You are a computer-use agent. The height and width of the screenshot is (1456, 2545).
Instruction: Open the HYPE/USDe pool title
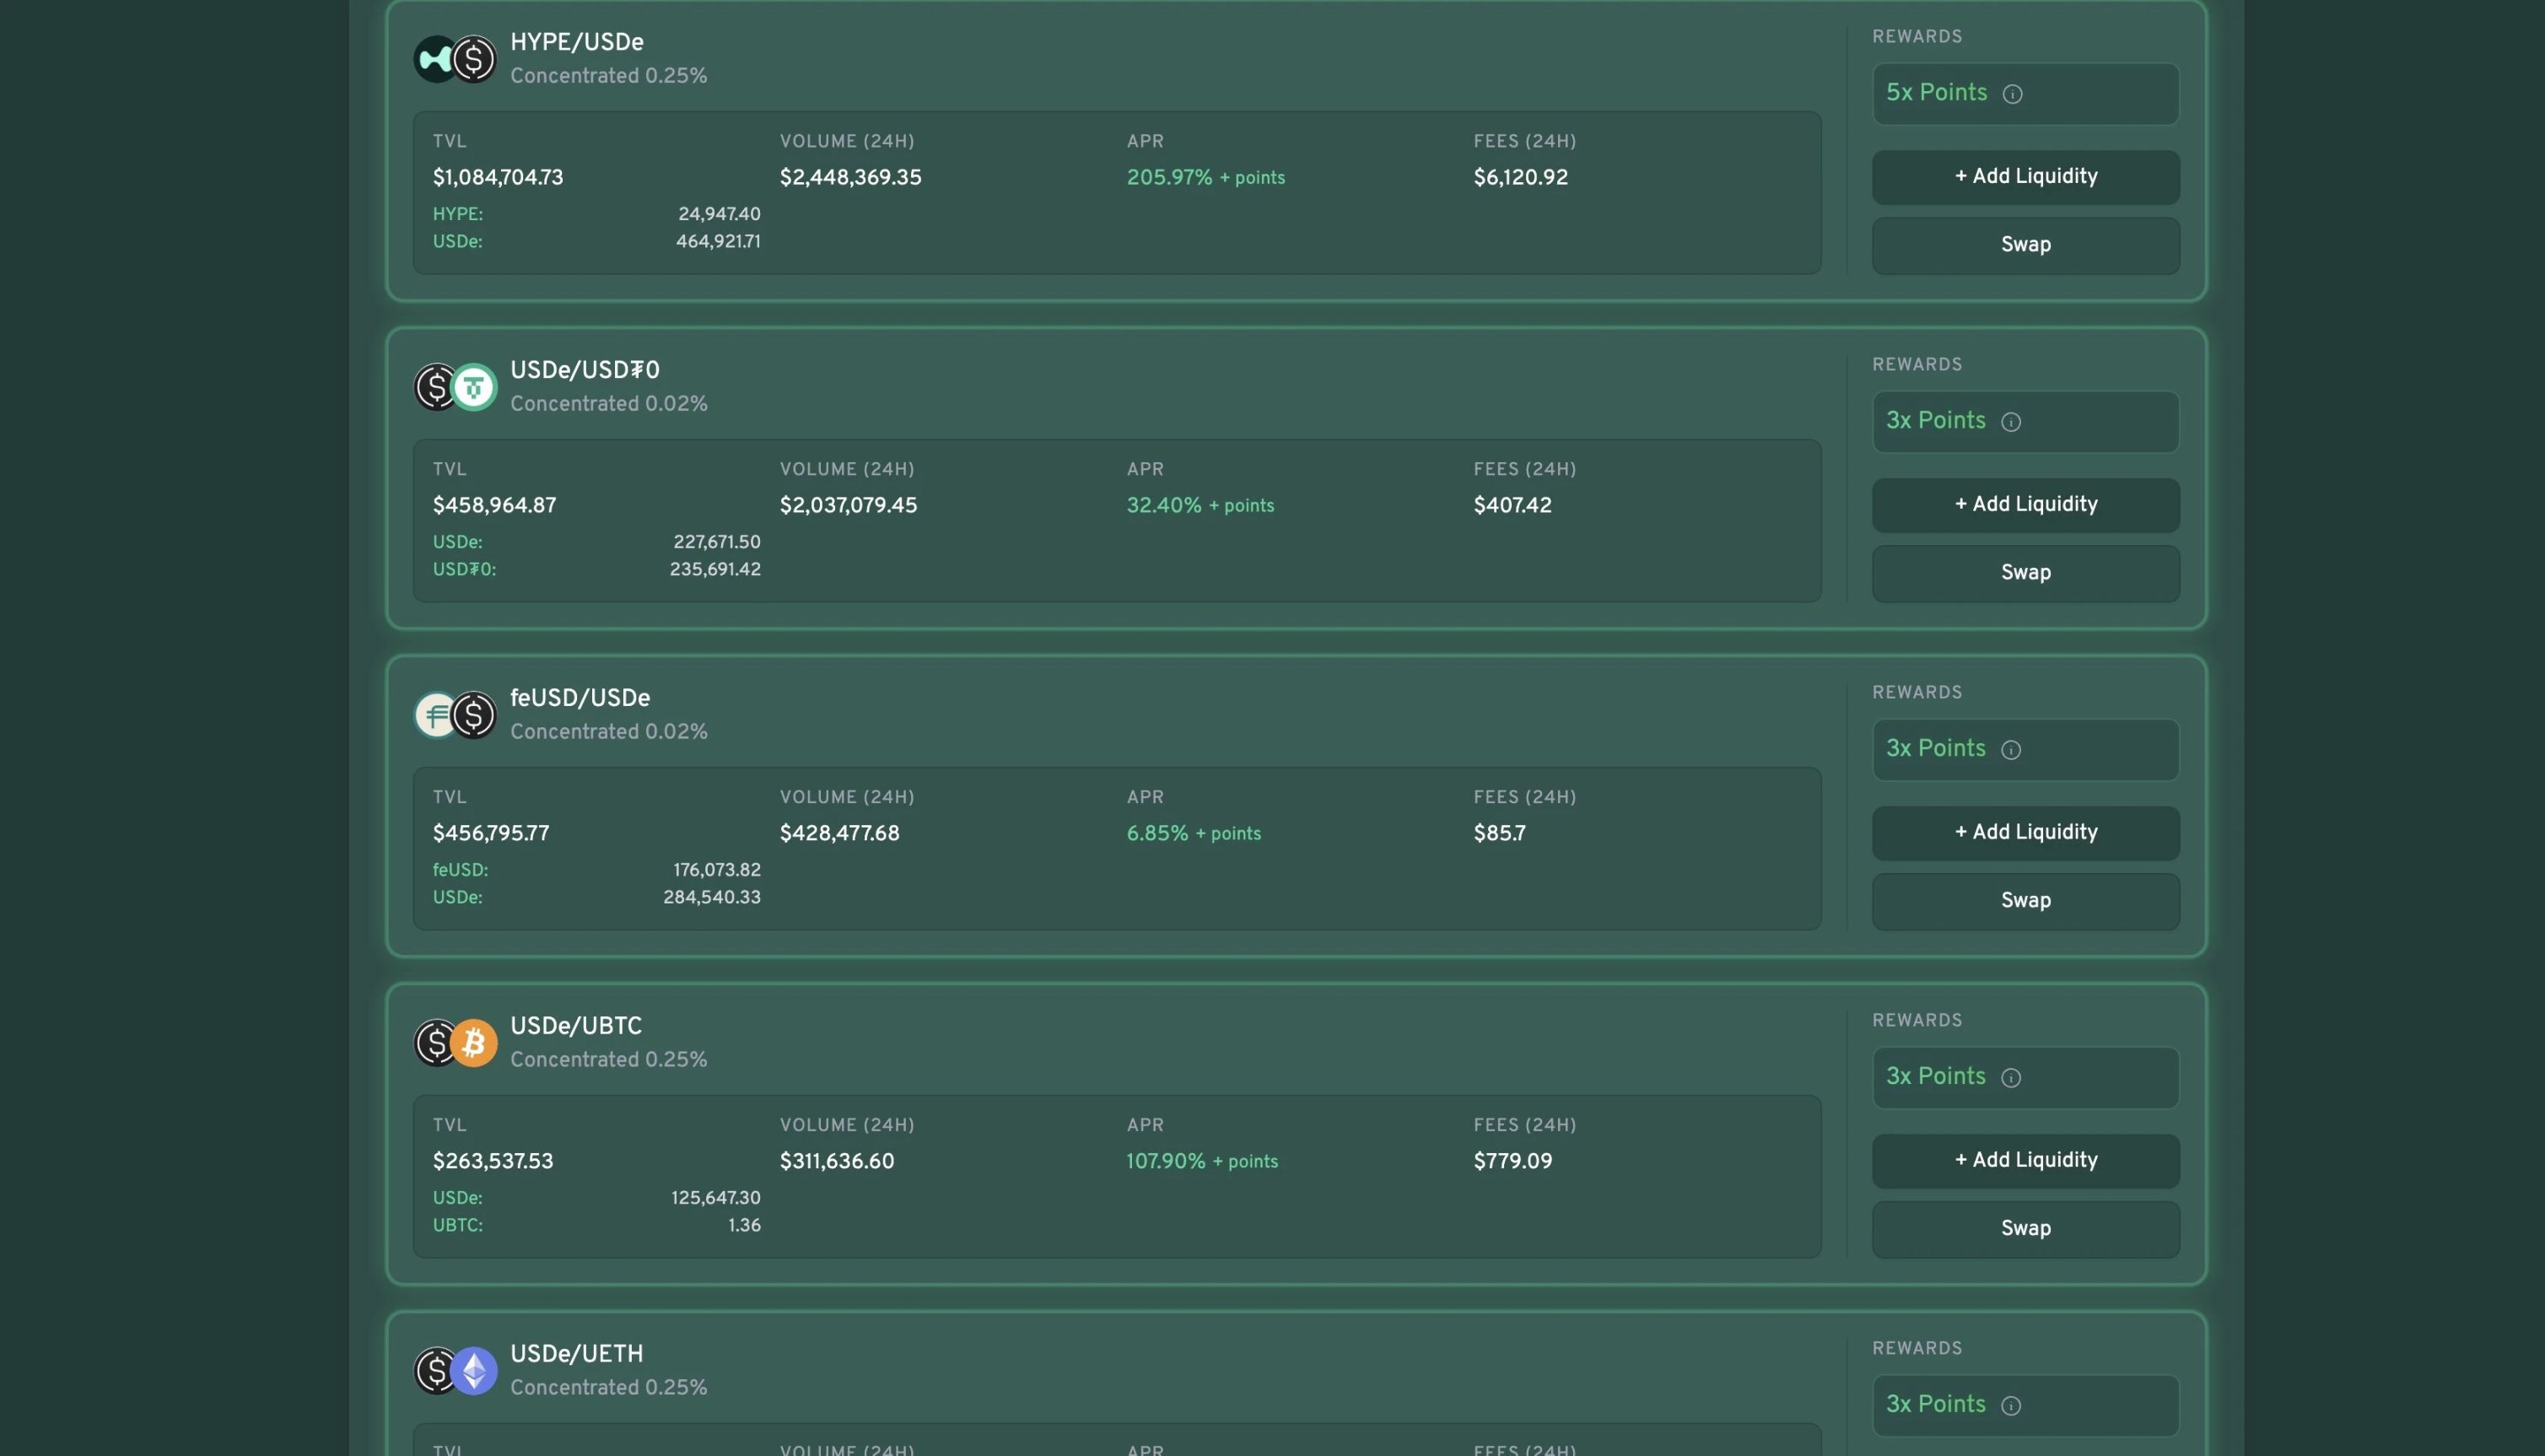tap(577, 43)
